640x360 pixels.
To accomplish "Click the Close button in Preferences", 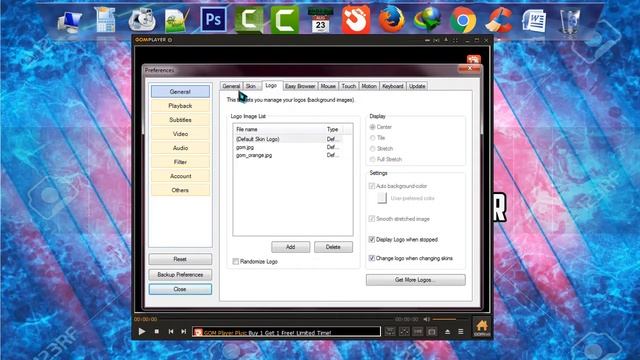I will [180, 289].
